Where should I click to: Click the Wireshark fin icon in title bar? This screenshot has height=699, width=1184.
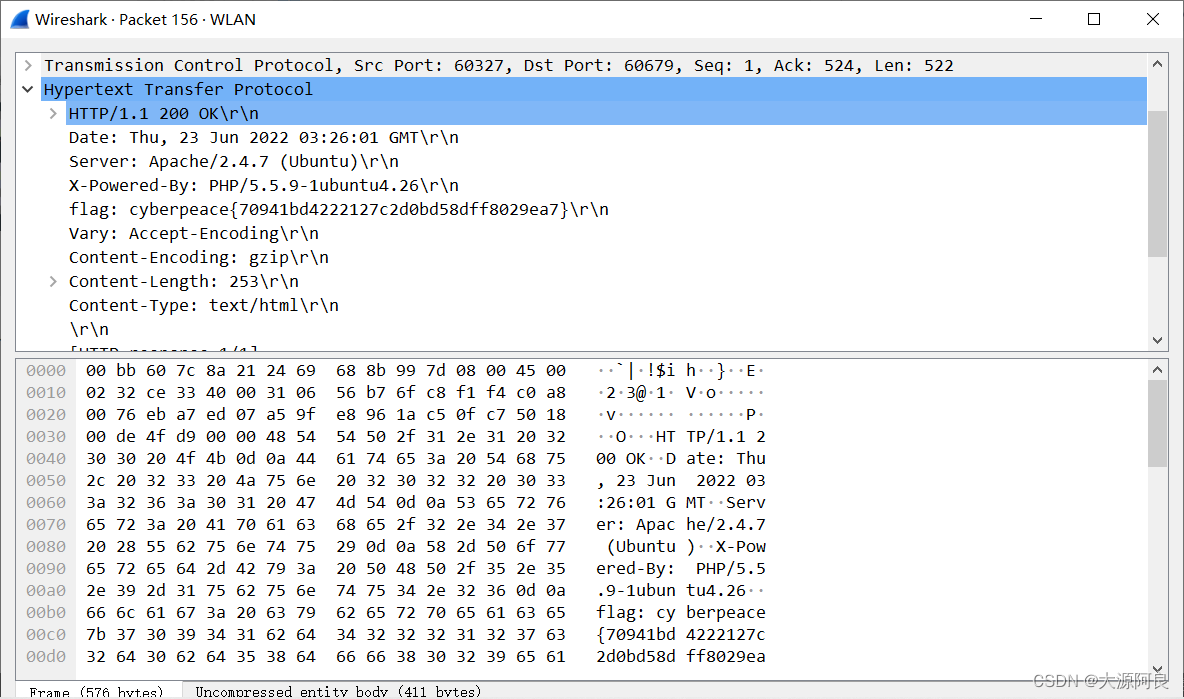click(x=18, y=19)
